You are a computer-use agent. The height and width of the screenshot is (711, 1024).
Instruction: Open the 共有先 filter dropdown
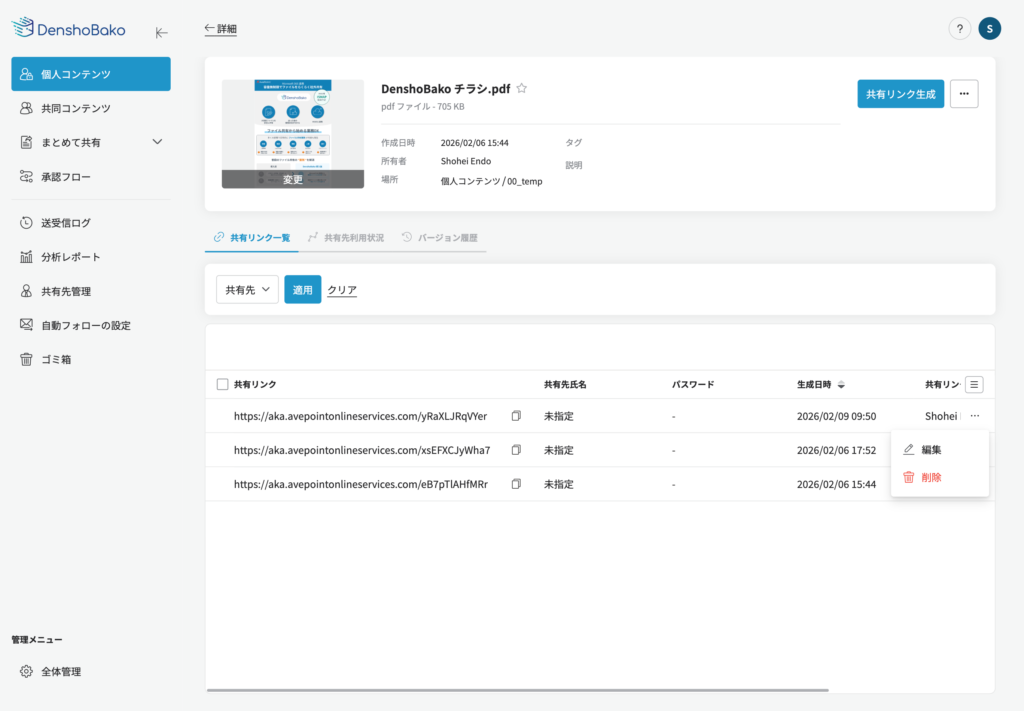[x=247, y=290]
